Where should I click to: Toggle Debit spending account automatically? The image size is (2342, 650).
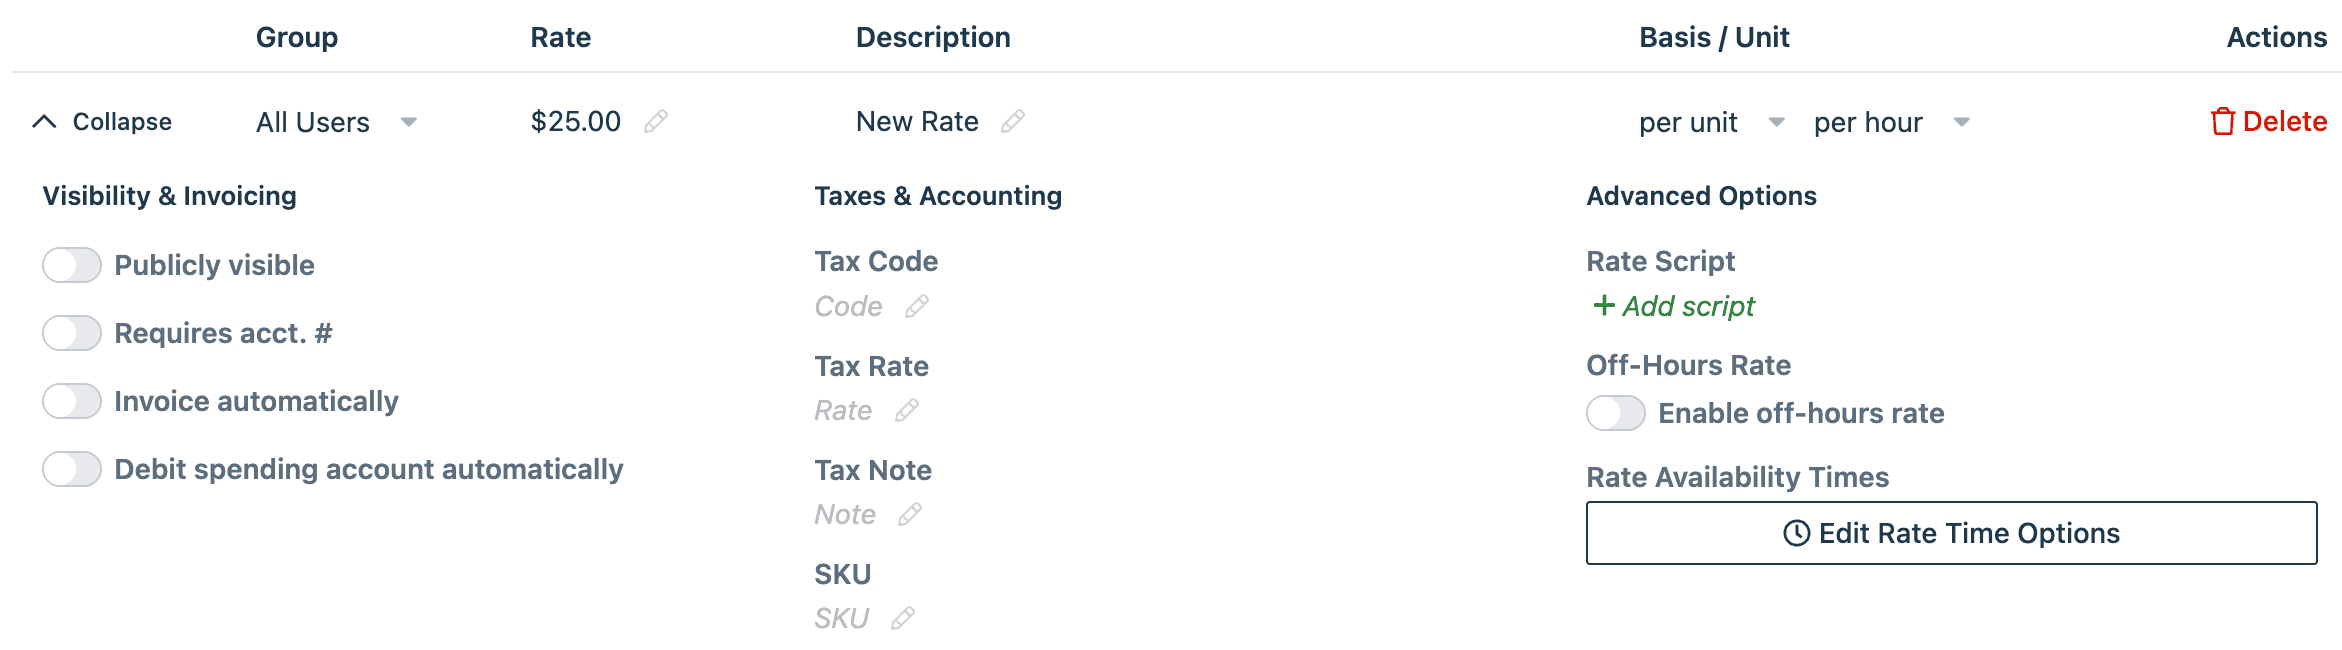click(71, 469)
